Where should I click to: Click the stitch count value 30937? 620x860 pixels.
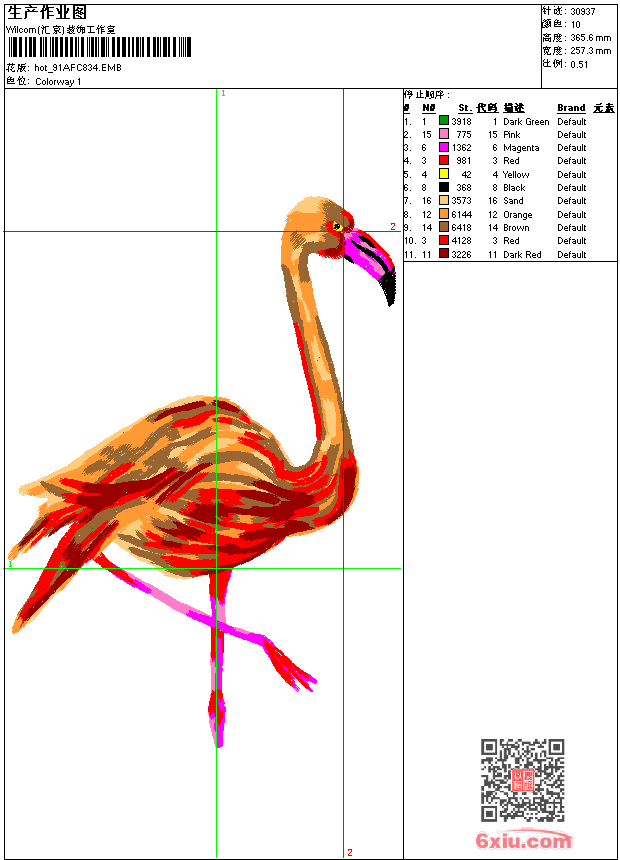coord(583,11)
